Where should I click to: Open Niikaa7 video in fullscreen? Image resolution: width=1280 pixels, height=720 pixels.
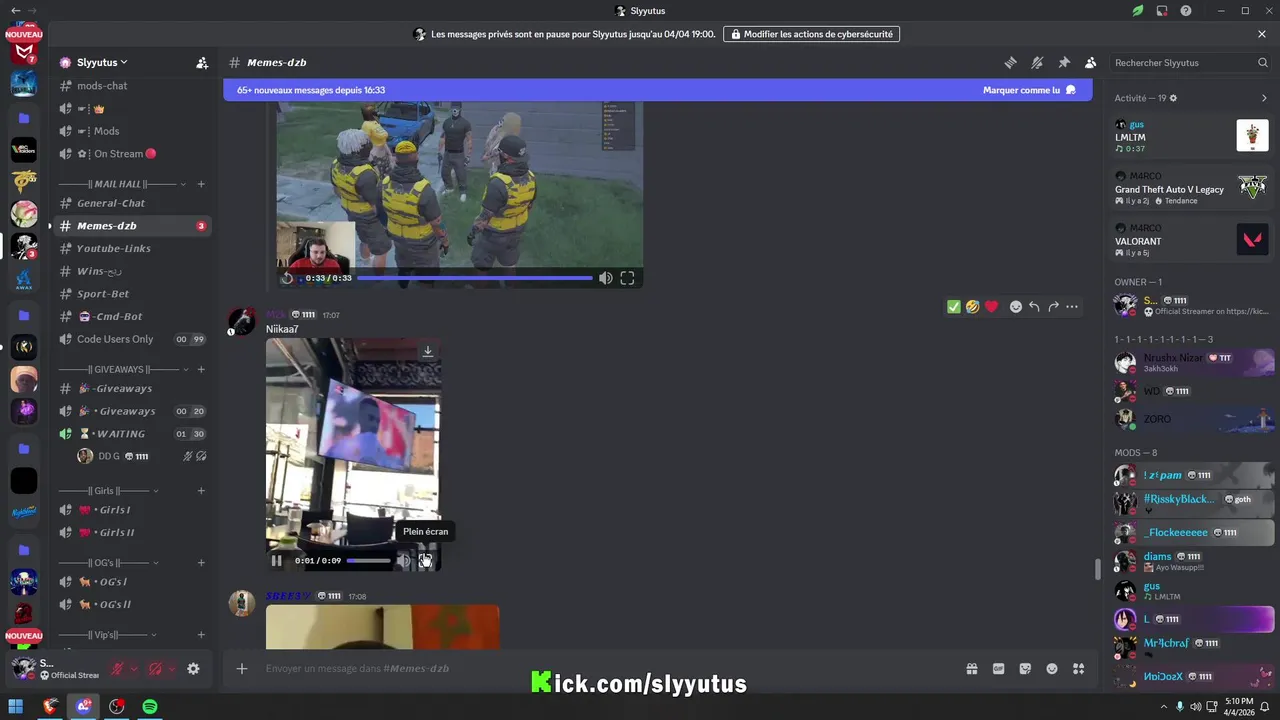pos(425,561)
